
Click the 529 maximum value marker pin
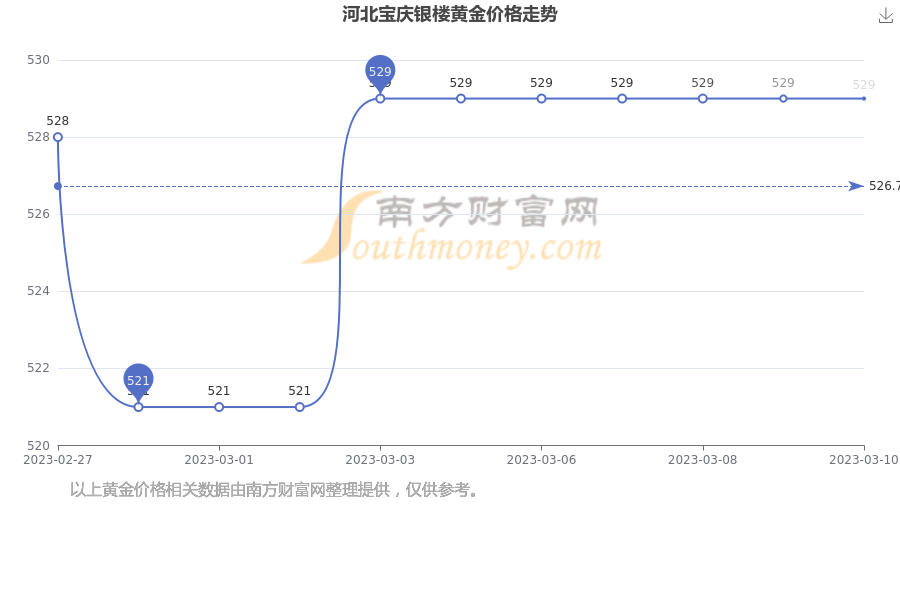(x=380, y=73)
